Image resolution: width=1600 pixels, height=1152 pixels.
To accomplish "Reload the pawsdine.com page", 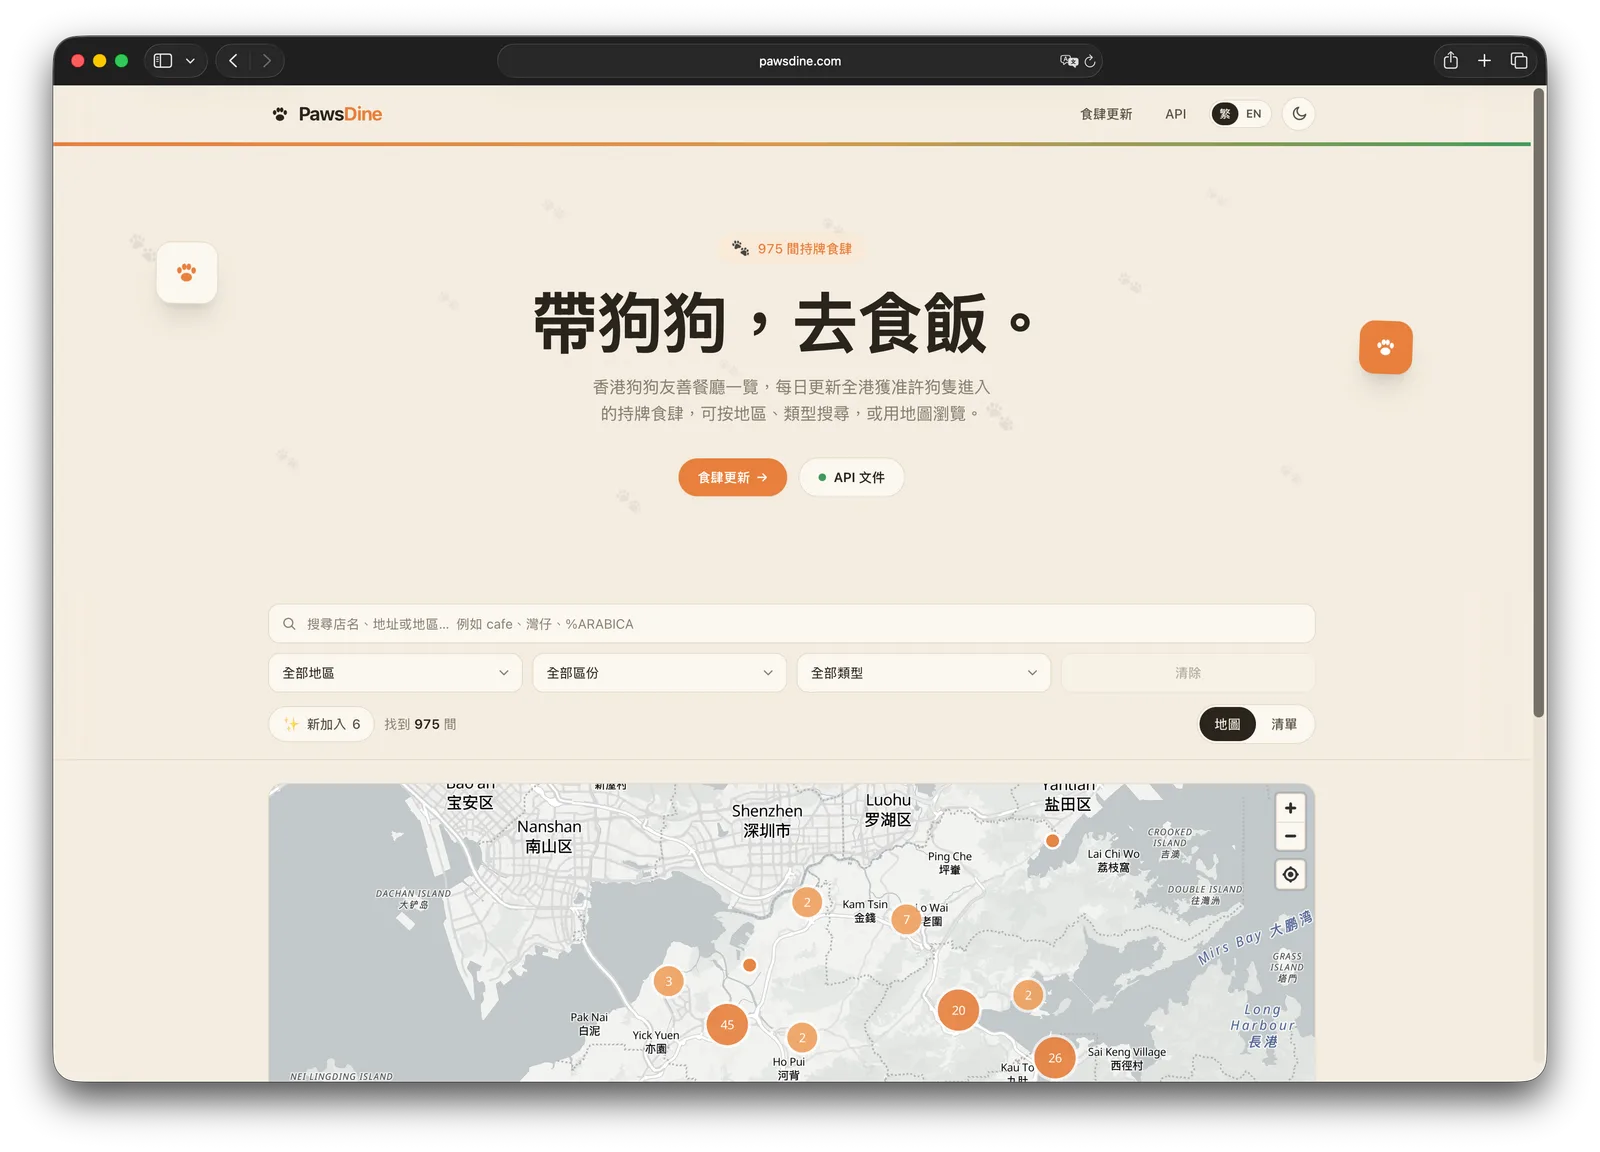I will point(1090,61).
